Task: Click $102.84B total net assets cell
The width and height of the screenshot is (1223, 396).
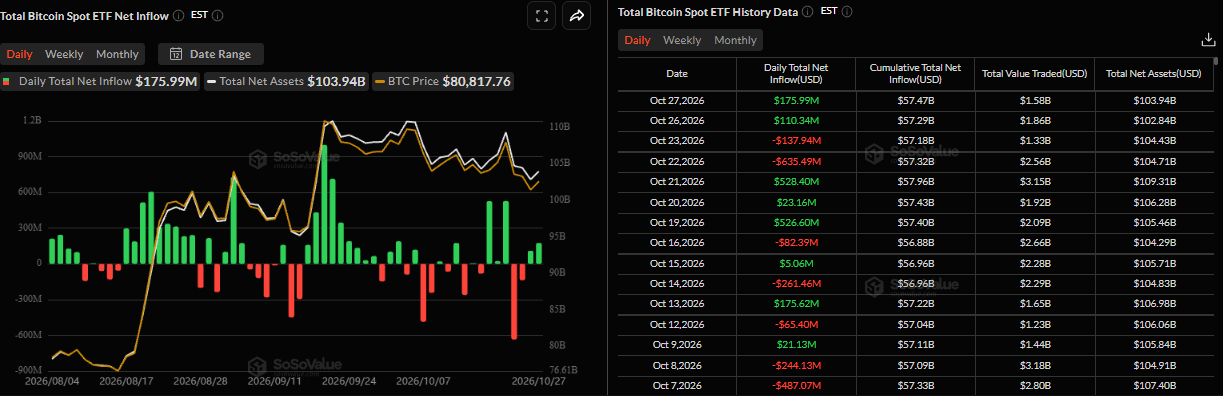Action: [x=1154, y=120]
